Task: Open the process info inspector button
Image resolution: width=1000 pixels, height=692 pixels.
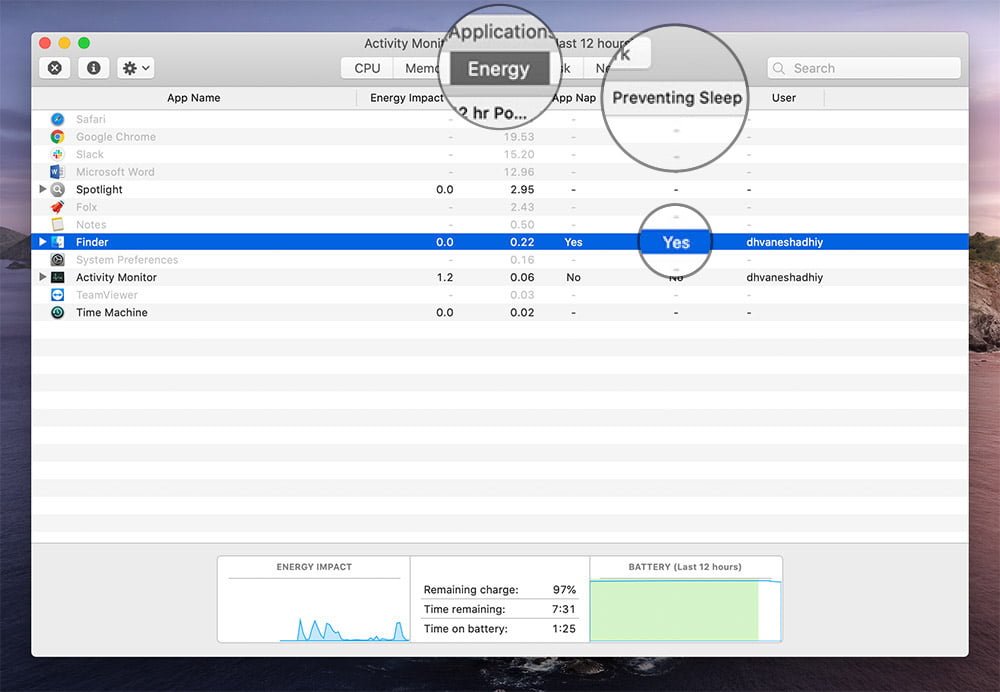Action: 93,68
